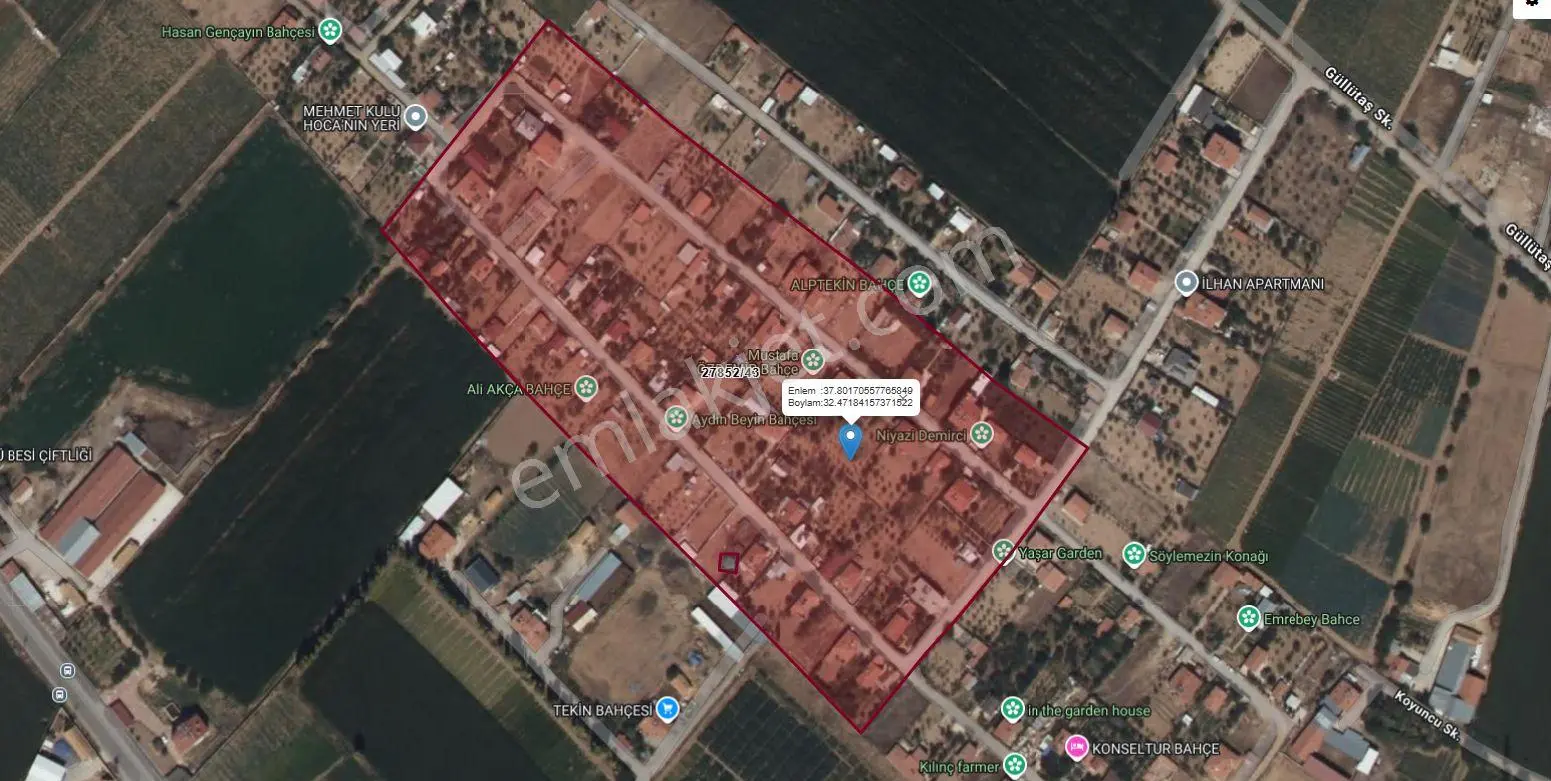Viewport: 1551px width, 781px height.
Task: Select the Söylemezin Konağı marker icon
Action: coord(1134,554)
